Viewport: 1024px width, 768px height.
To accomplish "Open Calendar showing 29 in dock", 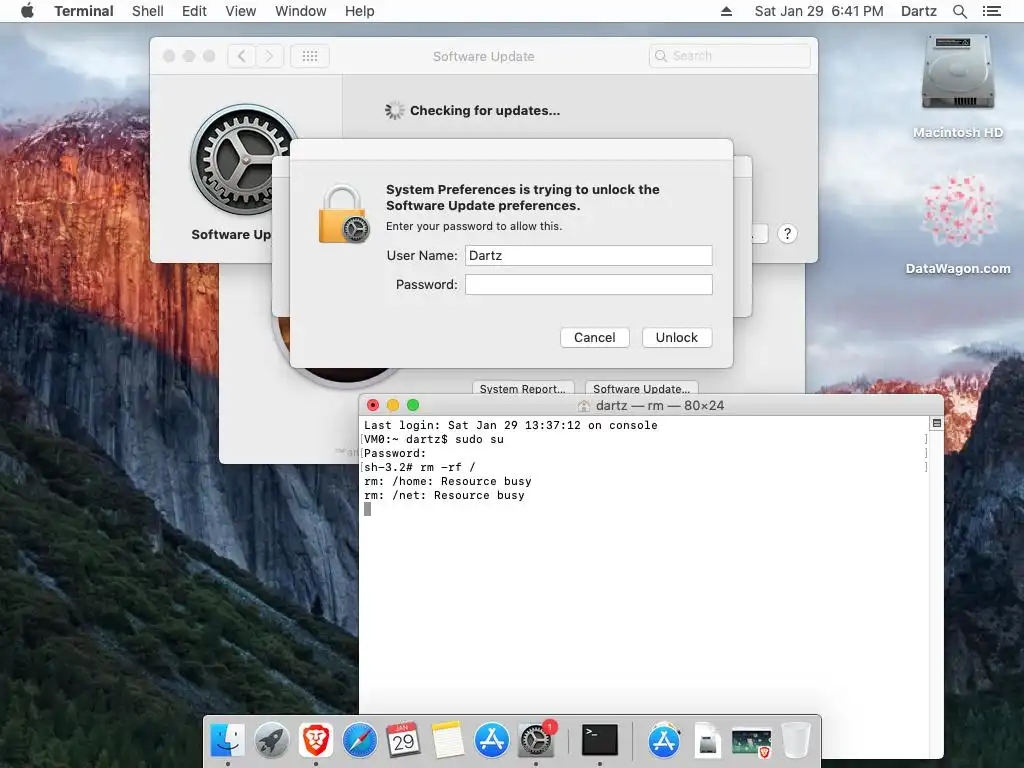I will point(404,740).
